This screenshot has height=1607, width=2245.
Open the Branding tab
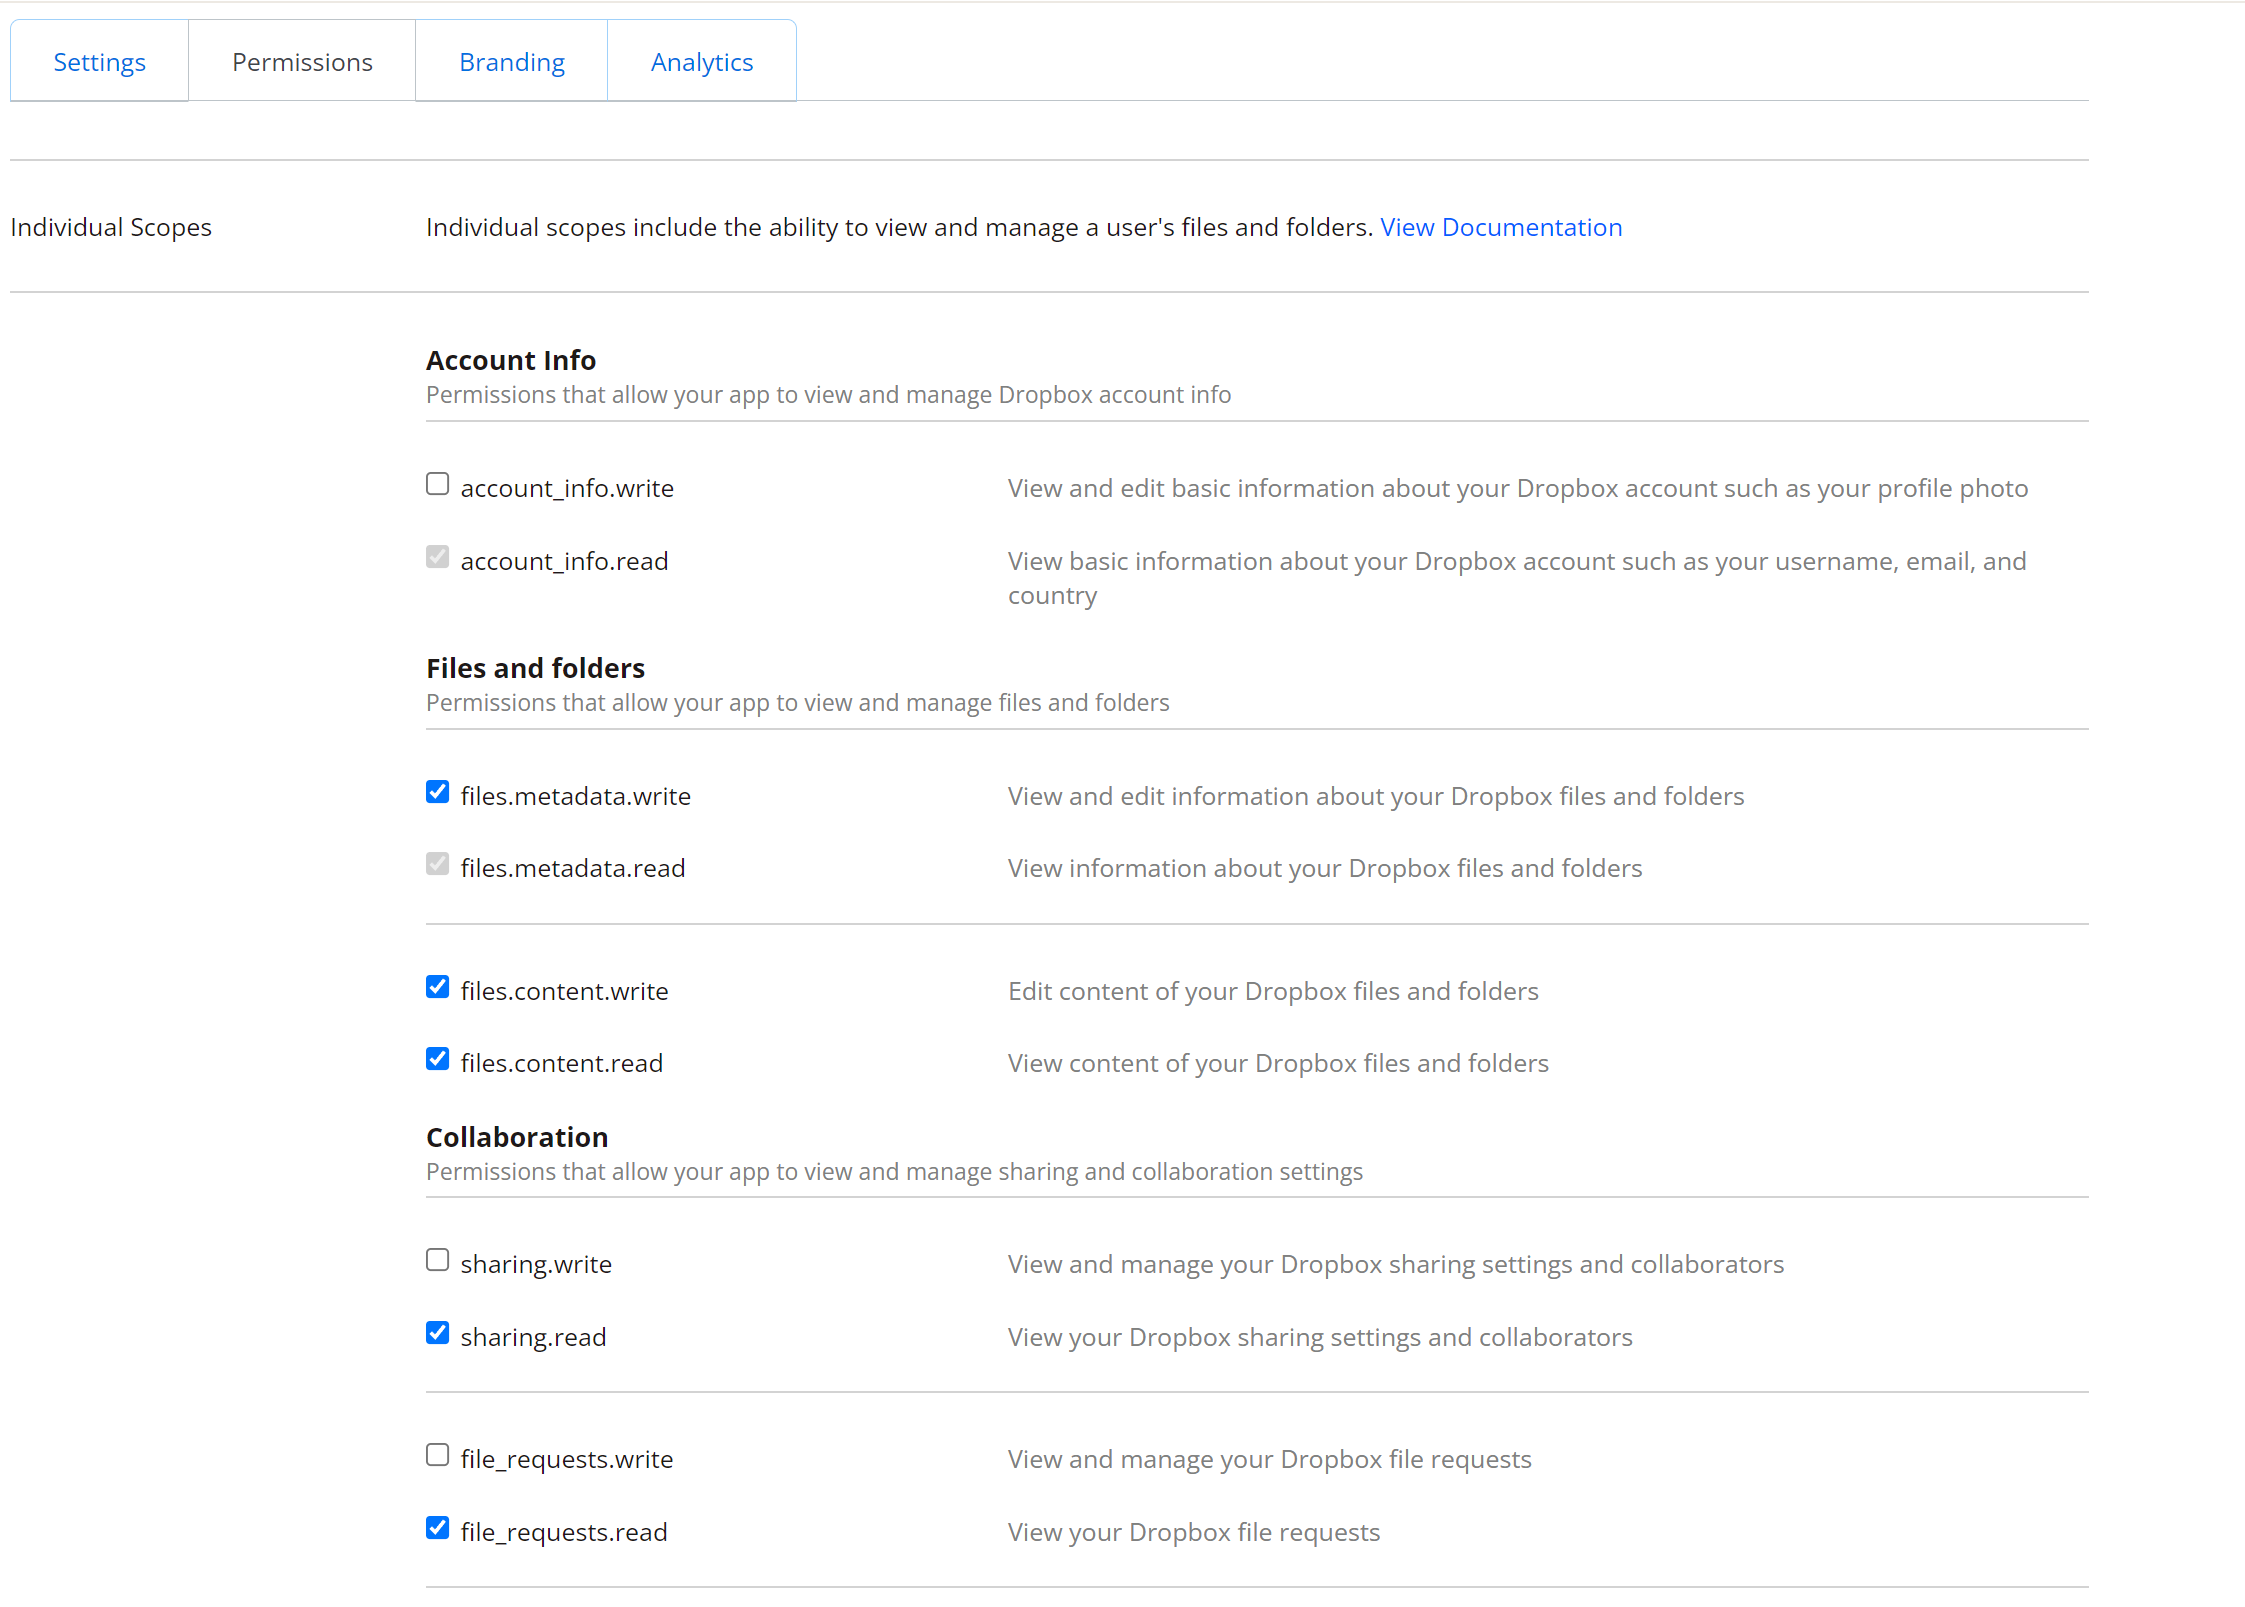pyautogui.click(x=511, y=62)
